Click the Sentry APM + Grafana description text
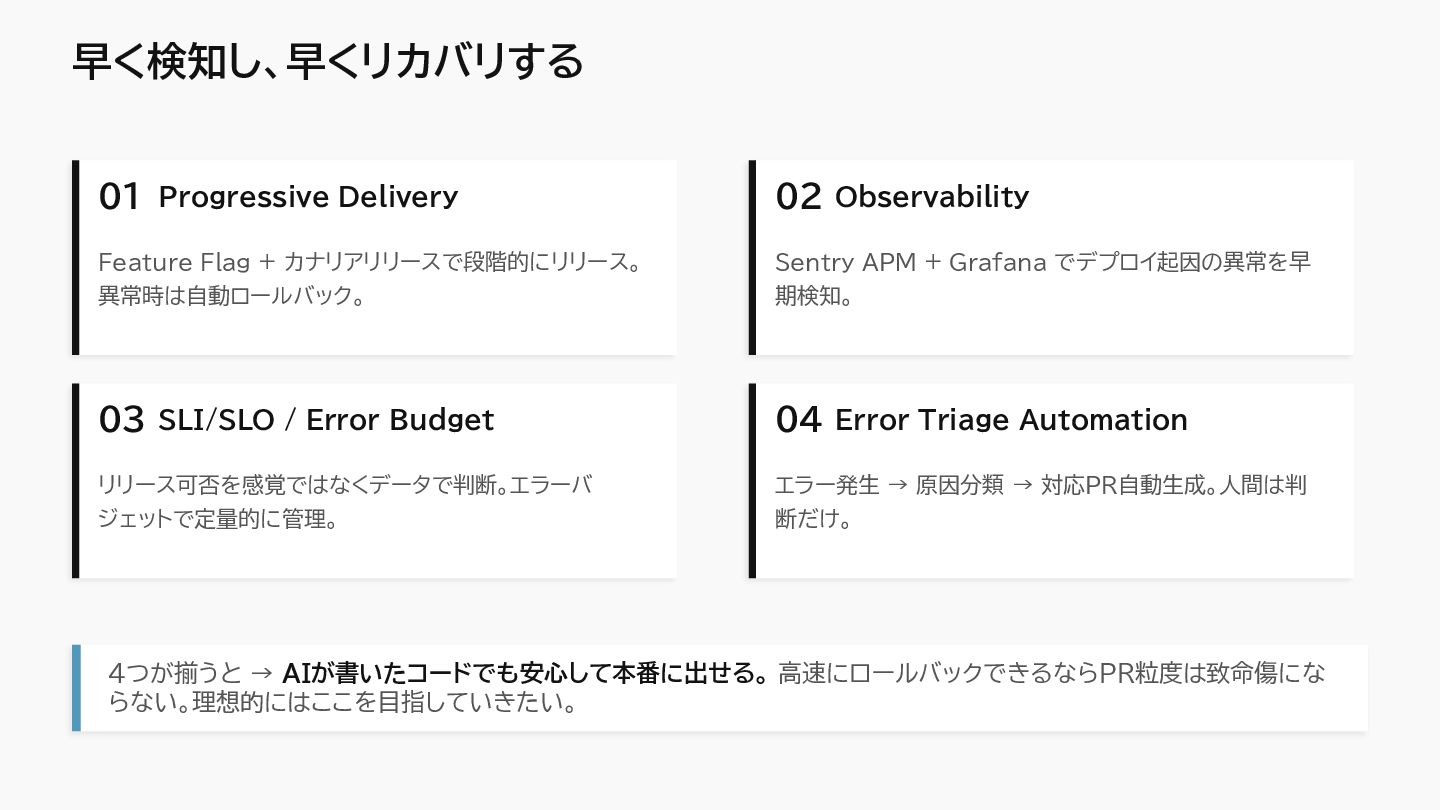The width and height of the screenshot is (1440, 810). [x=1042, y=279]
